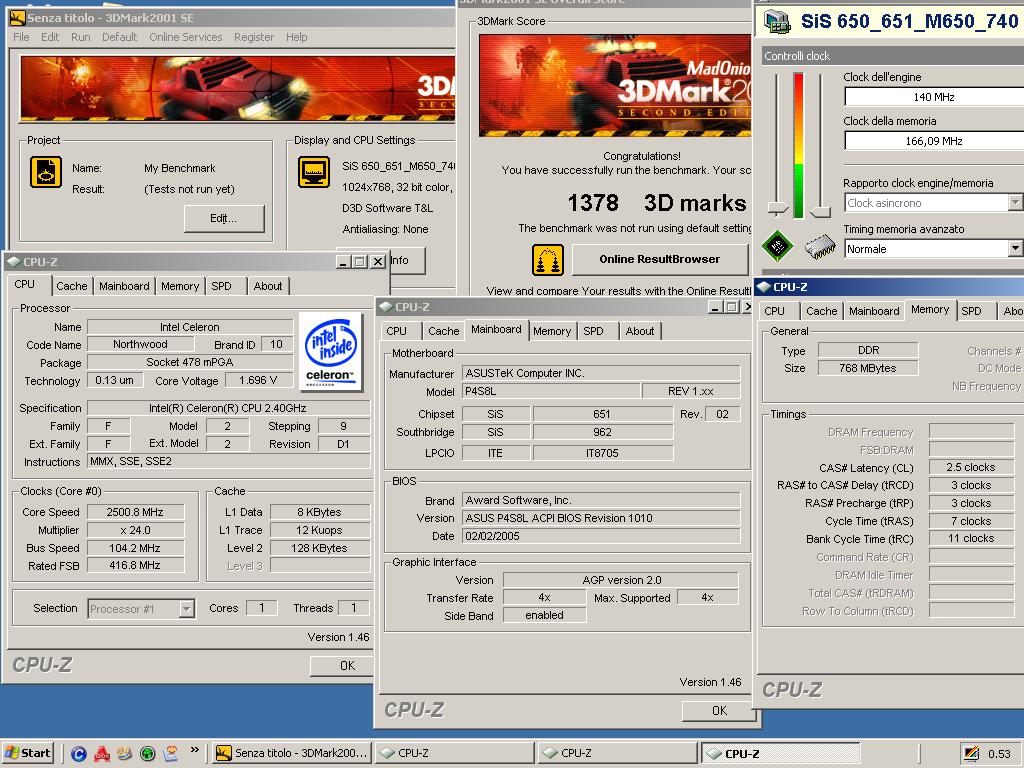
Task: Click the Core Speed 2500.8 MHz value
Action: click(x=135, y=512)
